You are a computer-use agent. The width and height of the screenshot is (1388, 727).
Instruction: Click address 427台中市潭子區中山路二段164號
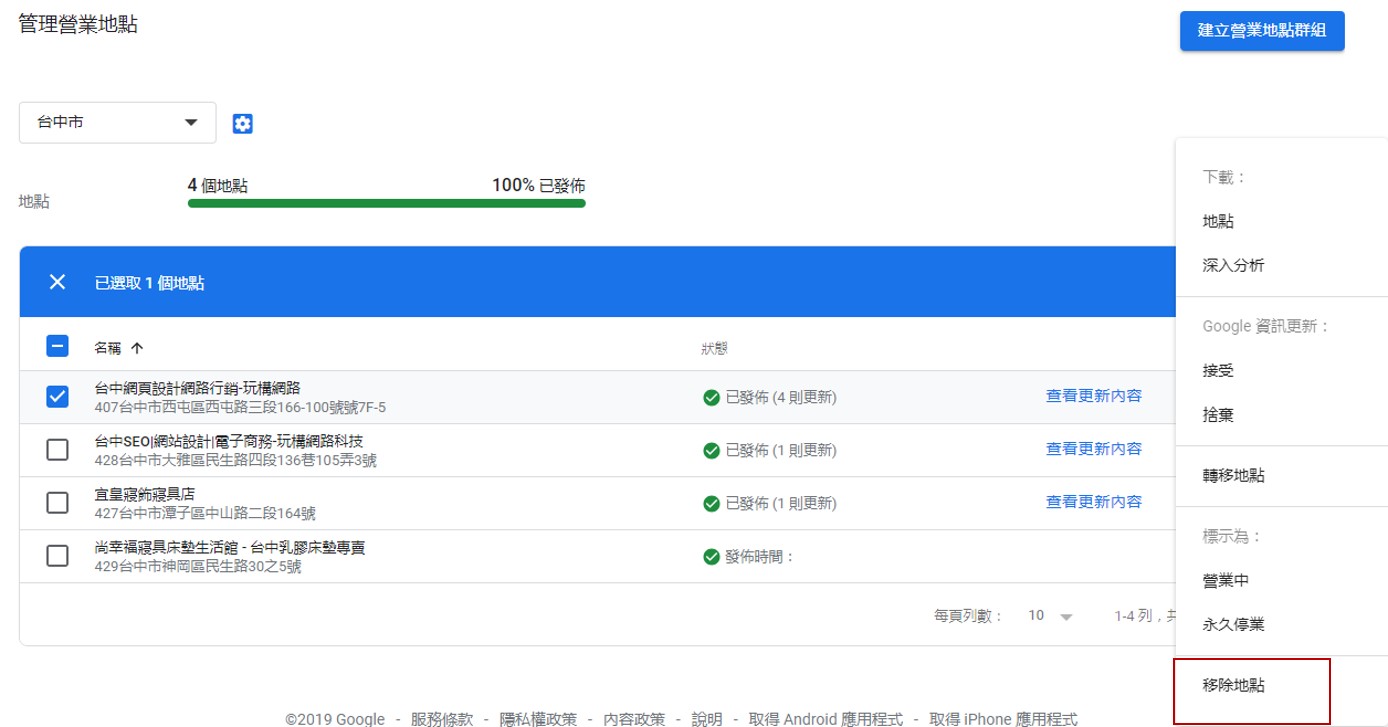coord(205,513)
